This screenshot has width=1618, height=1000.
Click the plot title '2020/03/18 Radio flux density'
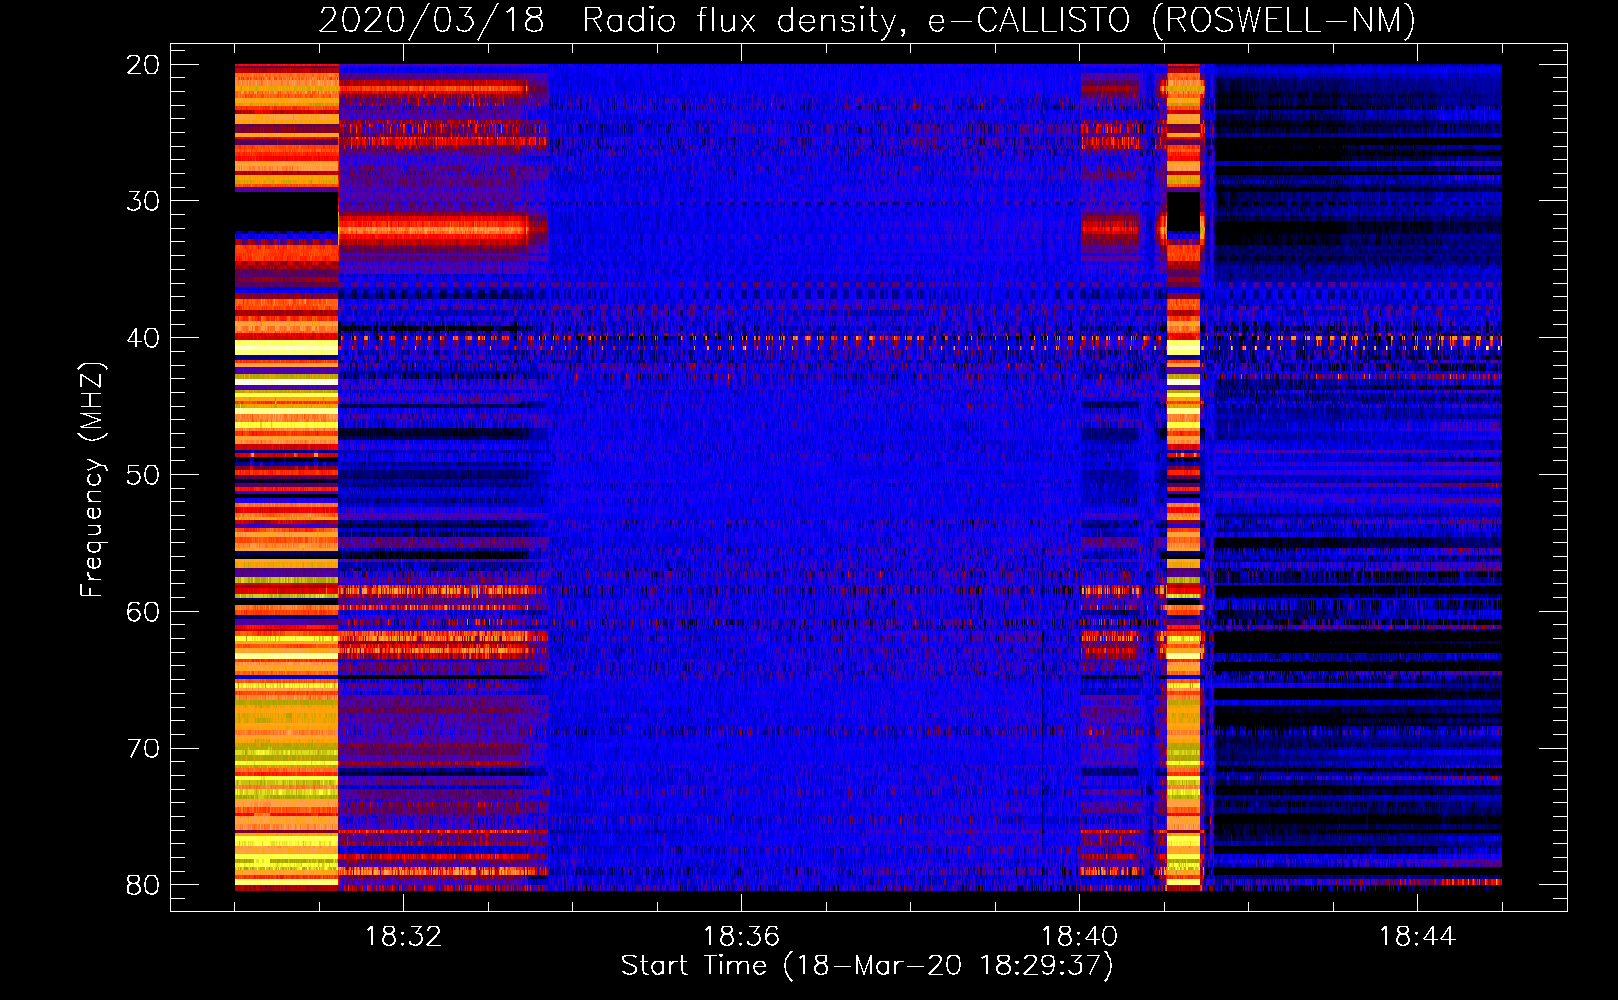(867, 20)
